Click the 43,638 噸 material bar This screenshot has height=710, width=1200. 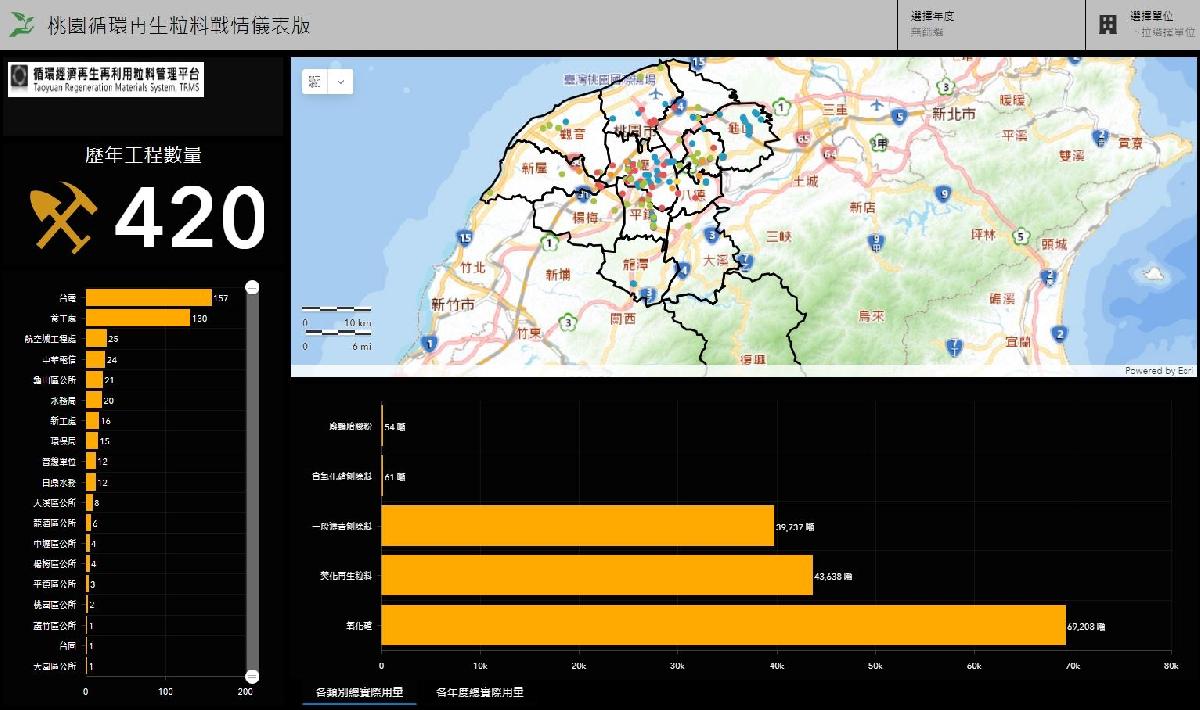[597, 575]
